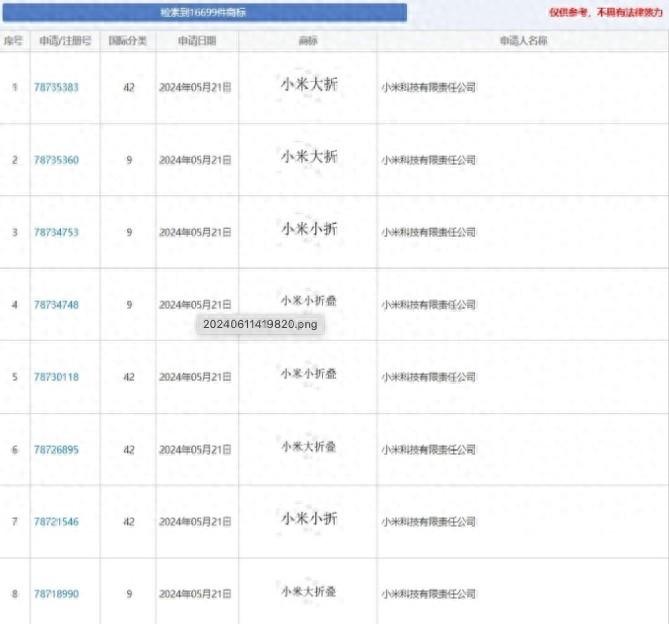Click sequence number 3 in the 78734753 row
Viewport: 669px width, 624px height.
pyautogui.click(x=15, y=232)
